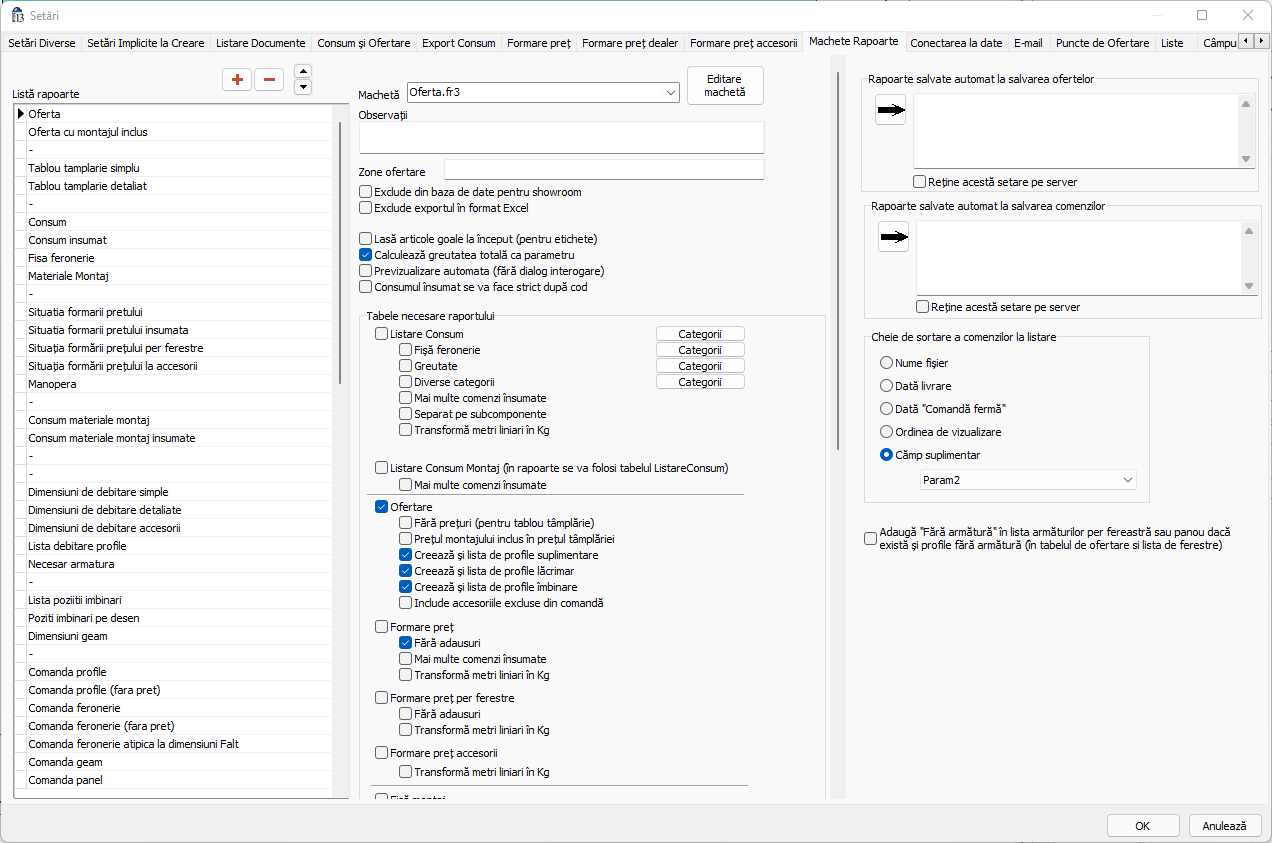Viewport: 1272px width, 843px height.
Task: Click arrow button for offers auto-saved reports
Action: tap(890, 110)
